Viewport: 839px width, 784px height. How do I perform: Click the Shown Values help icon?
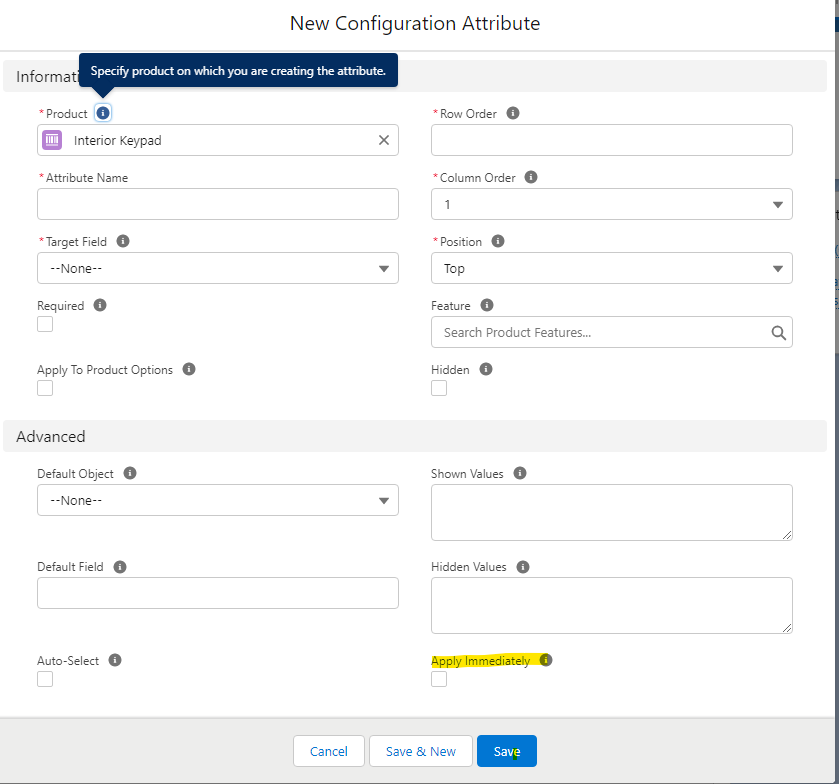click(x=519, y=473)
